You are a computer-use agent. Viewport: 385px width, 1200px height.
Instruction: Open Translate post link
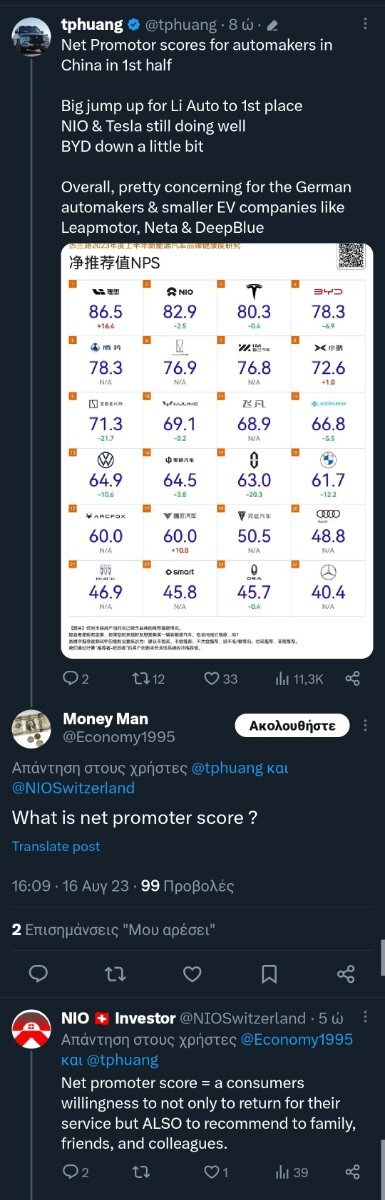pos(56,846)
